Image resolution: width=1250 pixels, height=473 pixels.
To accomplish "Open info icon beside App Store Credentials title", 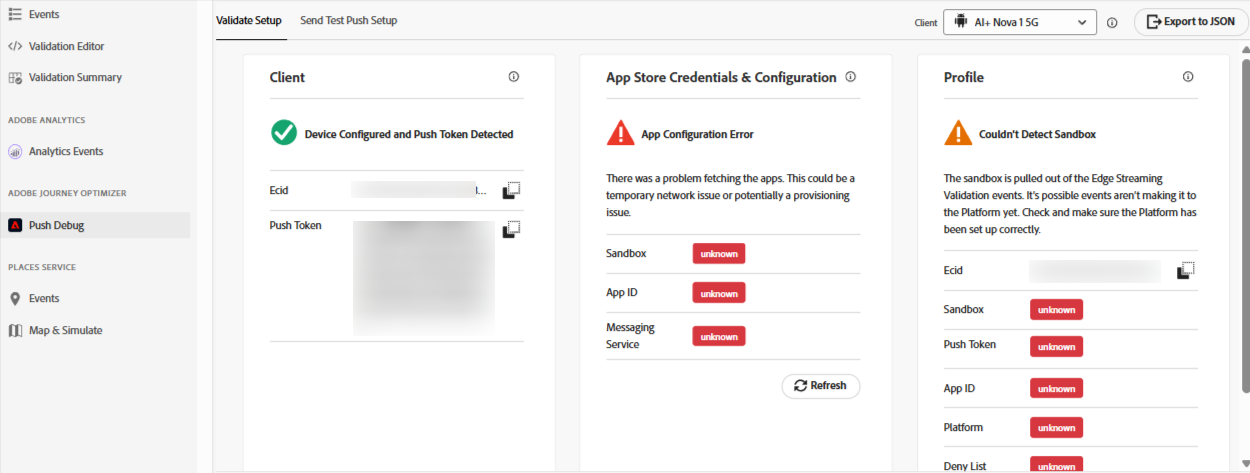I will tap(851, 77).
